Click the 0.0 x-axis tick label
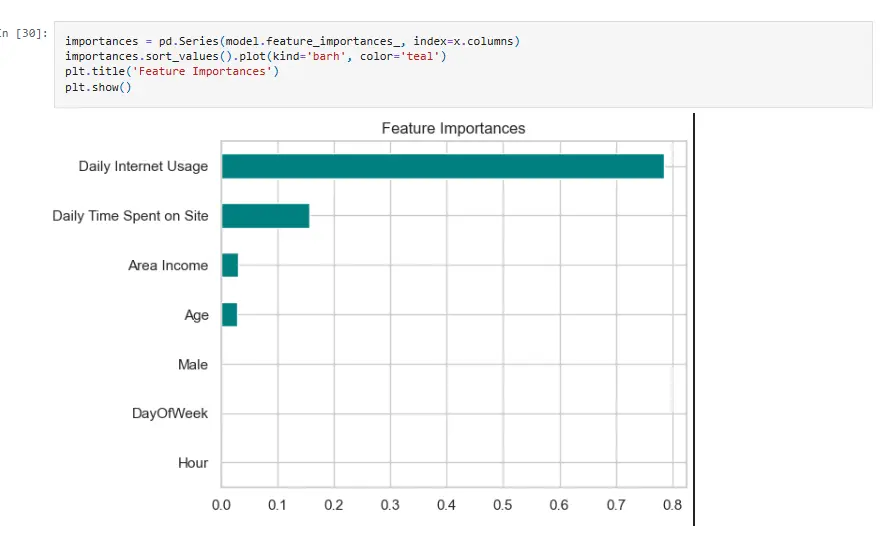Viewport: 891px width, 533px height. coord(222,506)
